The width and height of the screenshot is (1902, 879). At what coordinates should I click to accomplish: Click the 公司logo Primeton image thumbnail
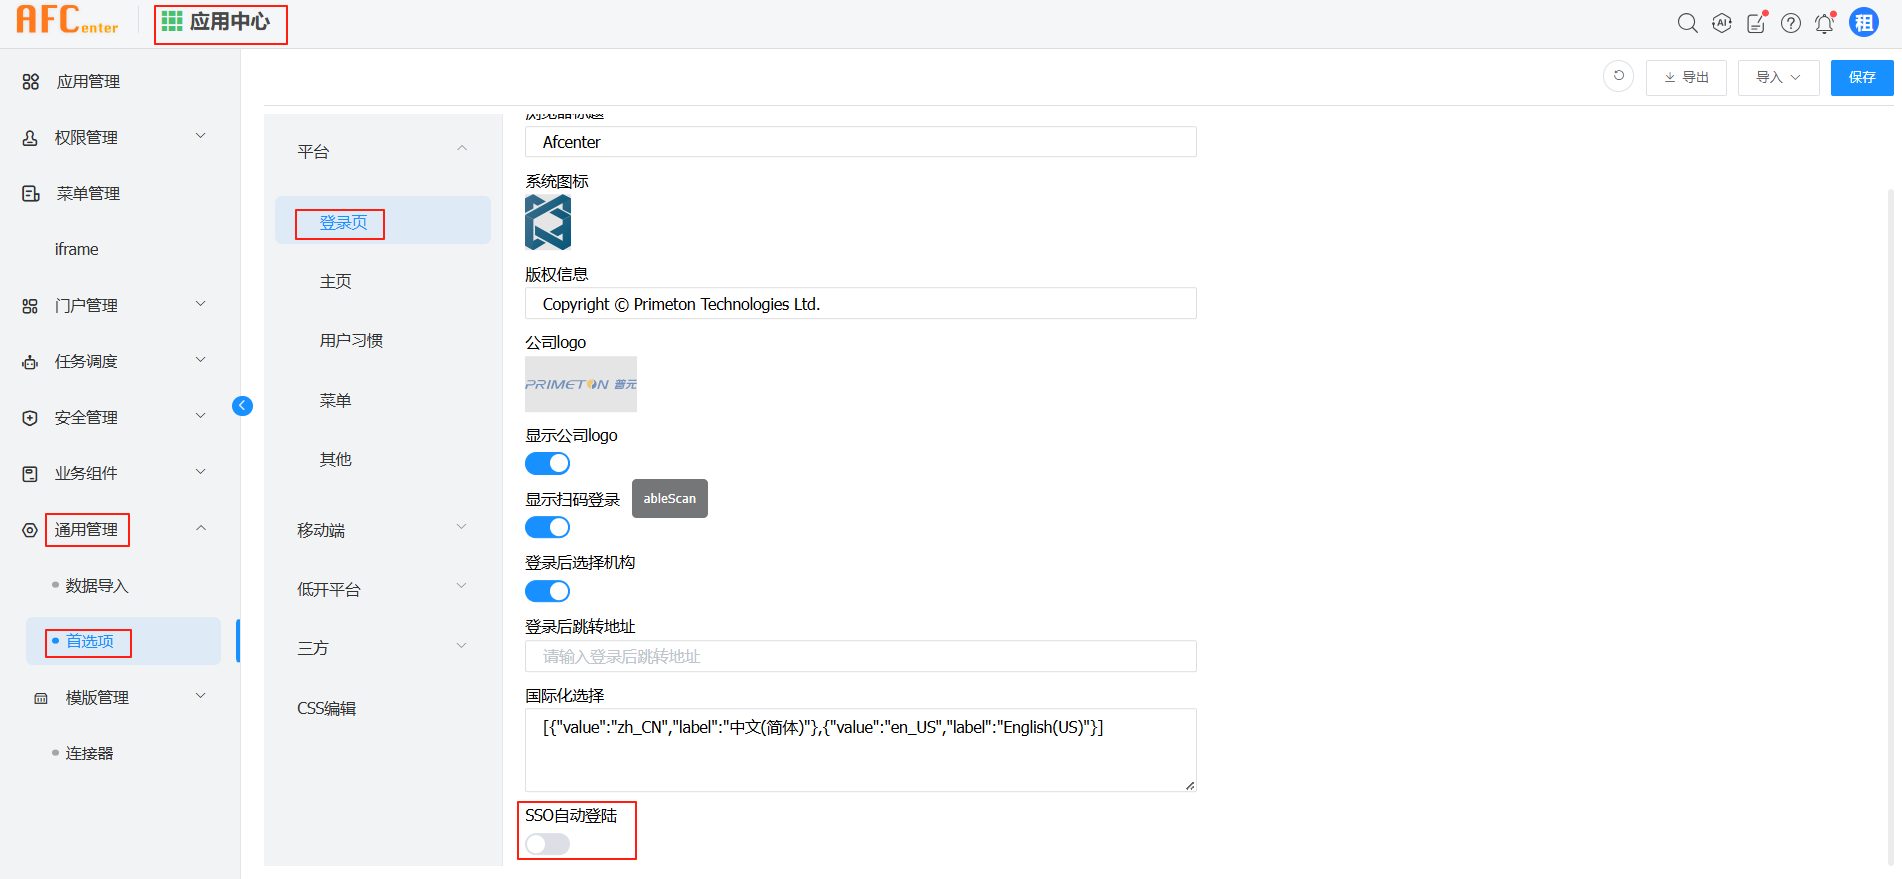tap(580, 384)
